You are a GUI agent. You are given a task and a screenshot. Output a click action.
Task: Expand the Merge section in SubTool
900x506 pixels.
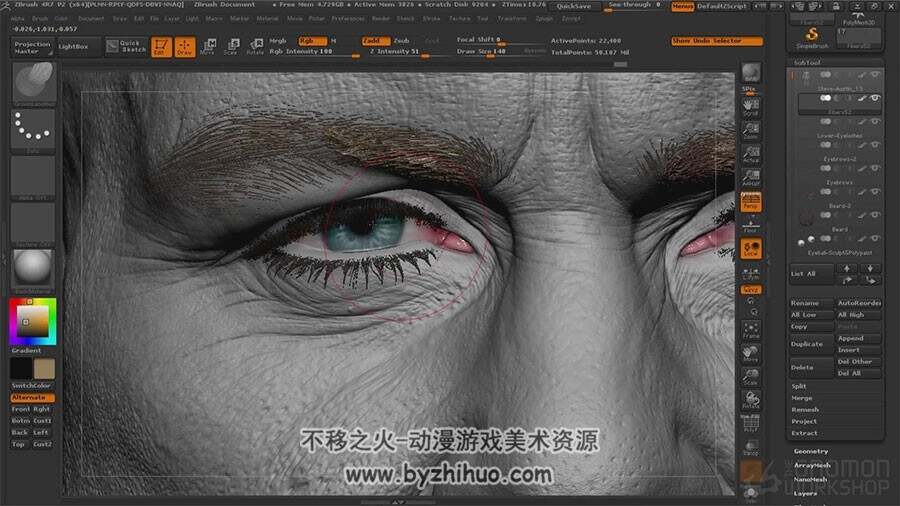coord(802,398)
